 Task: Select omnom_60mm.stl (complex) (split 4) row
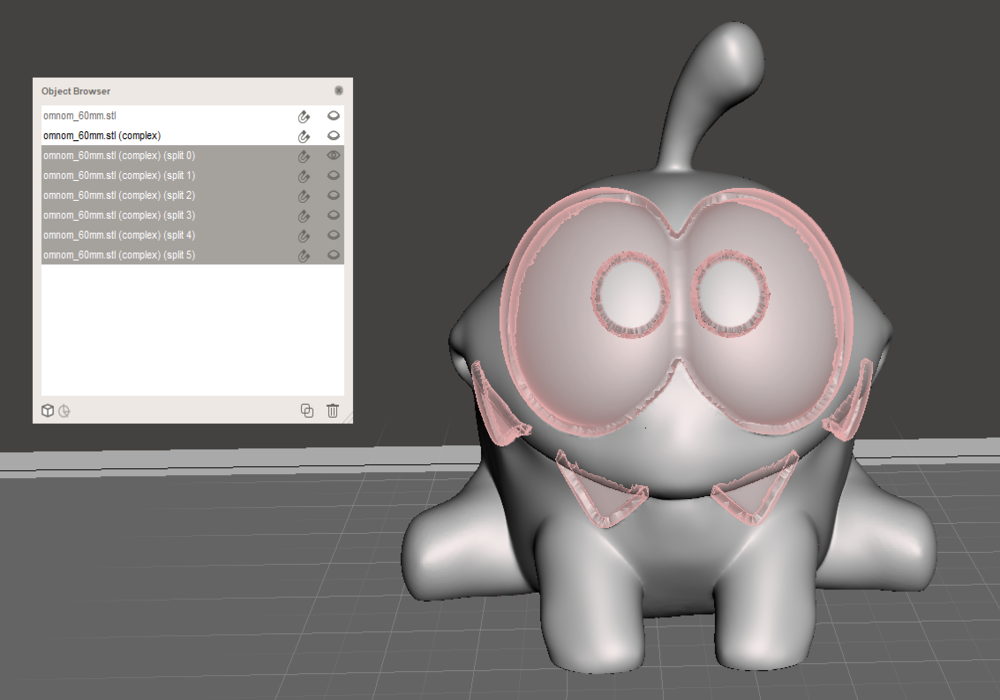click(193, 235)
